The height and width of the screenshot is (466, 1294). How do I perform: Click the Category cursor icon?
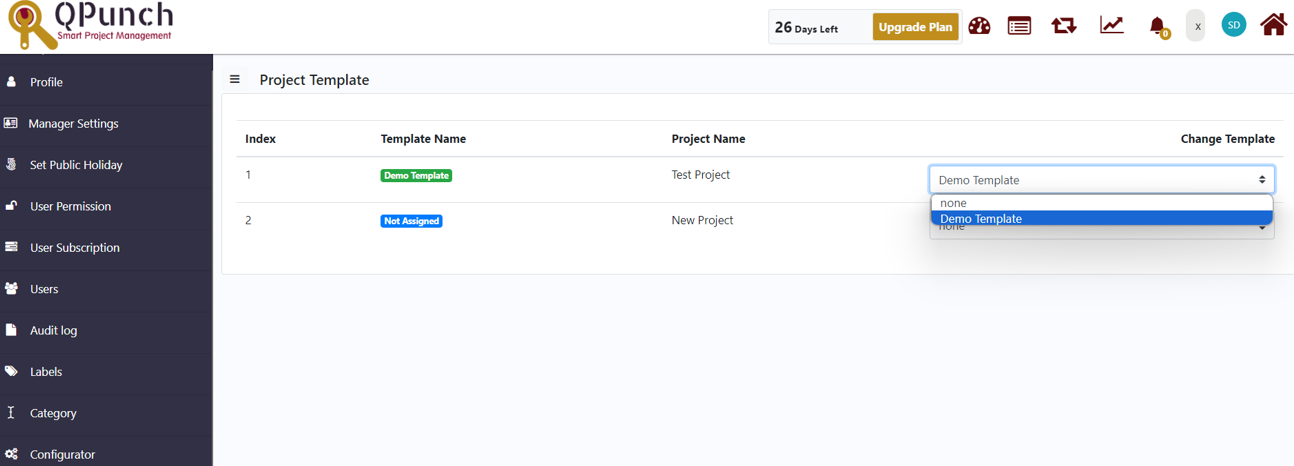tap(11, 412)
